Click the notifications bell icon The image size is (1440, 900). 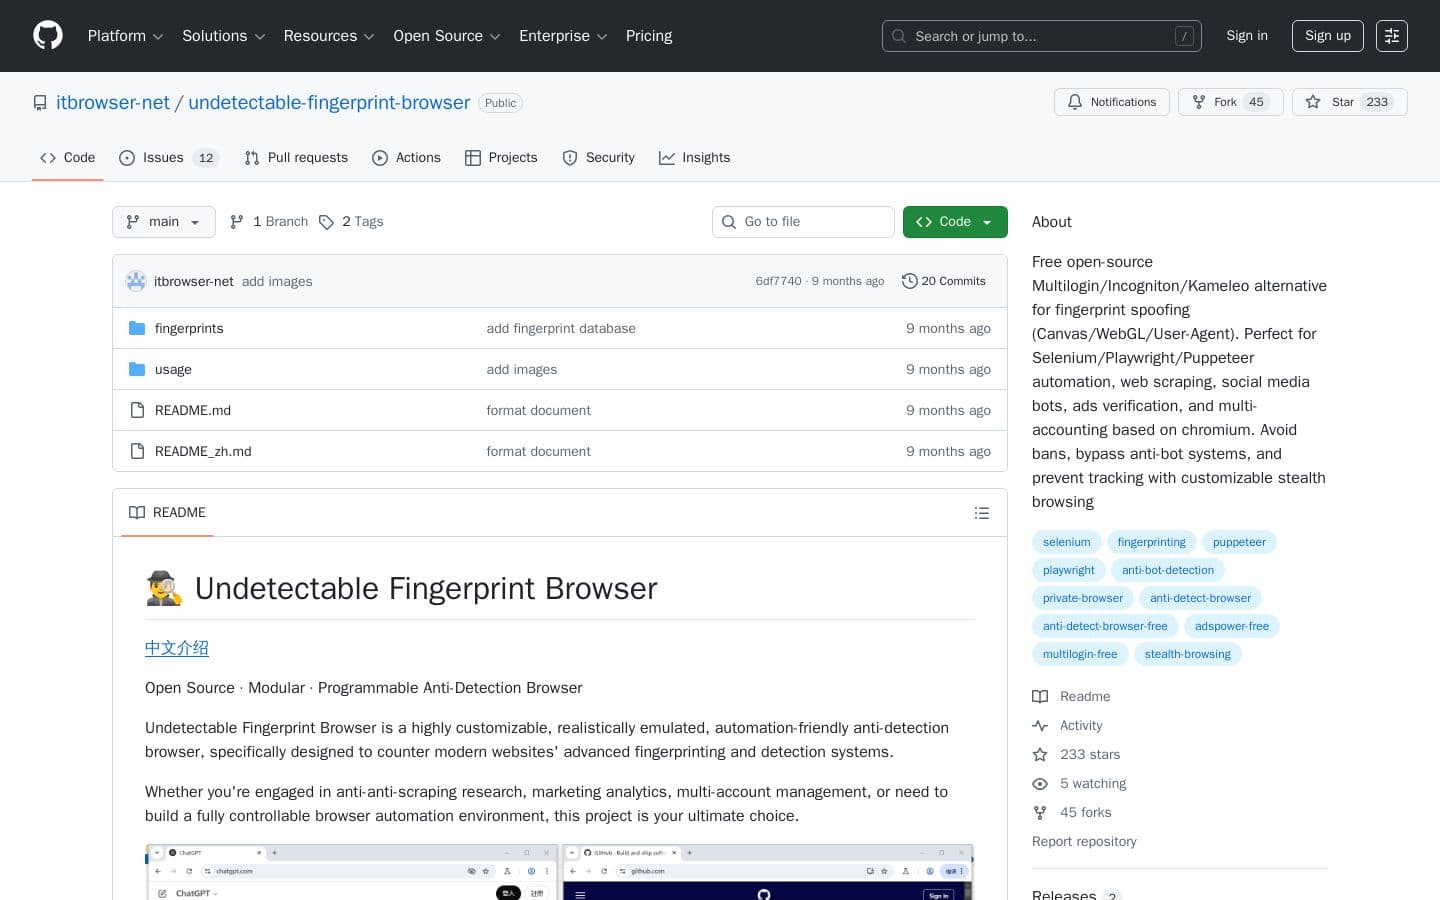1075,102
